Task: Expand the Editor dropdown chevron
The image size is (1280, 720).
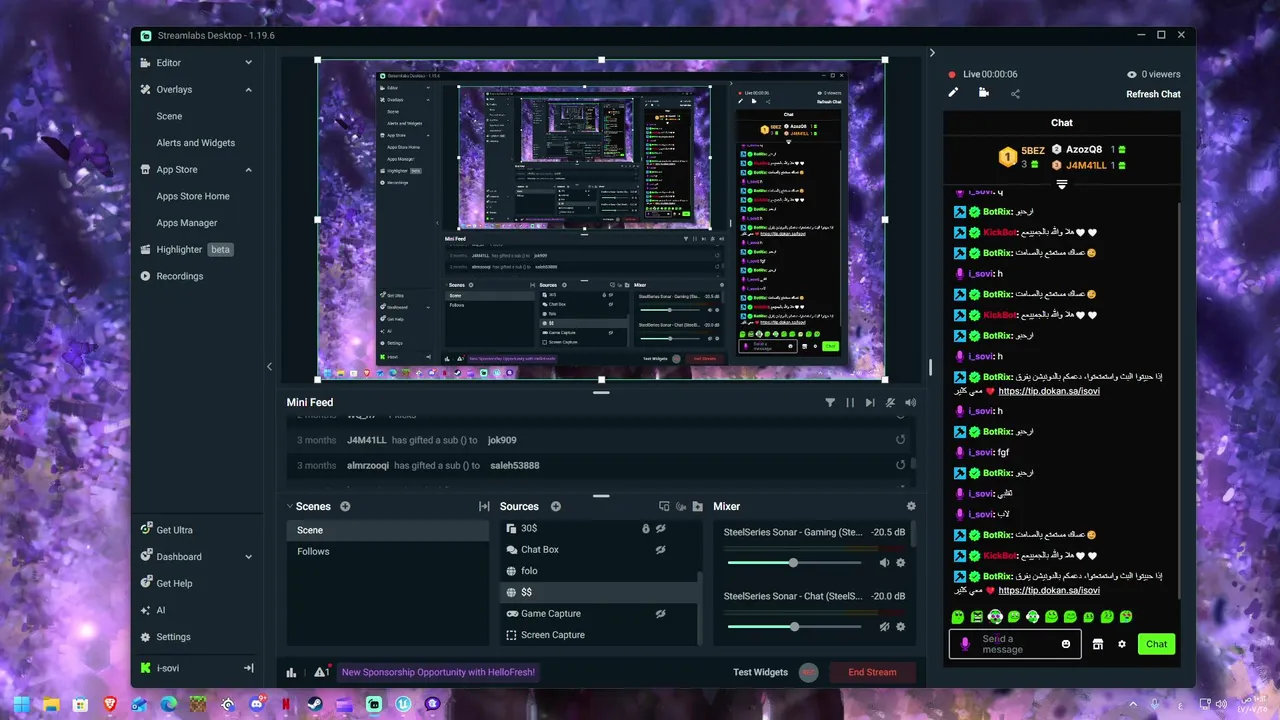Action: [x=248, y=63]
